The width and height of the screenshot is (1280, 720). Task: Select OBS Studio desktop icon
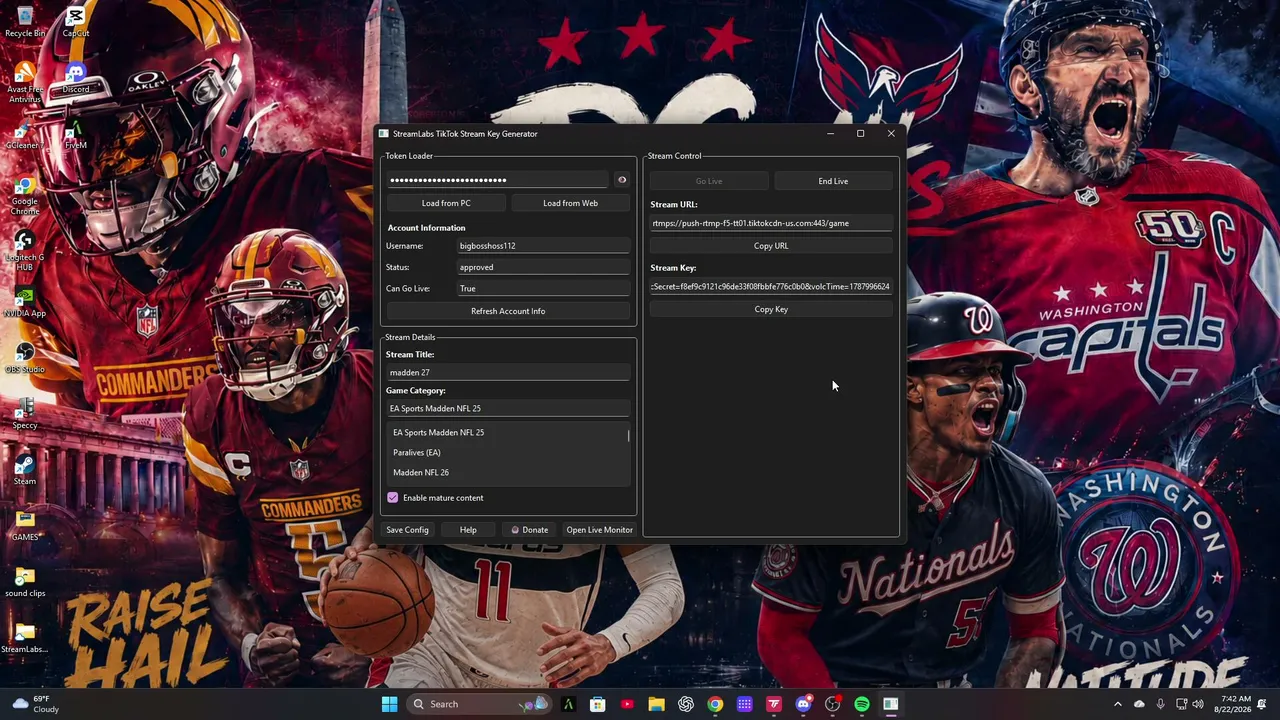pyautogui.click(x=25, y=359)
